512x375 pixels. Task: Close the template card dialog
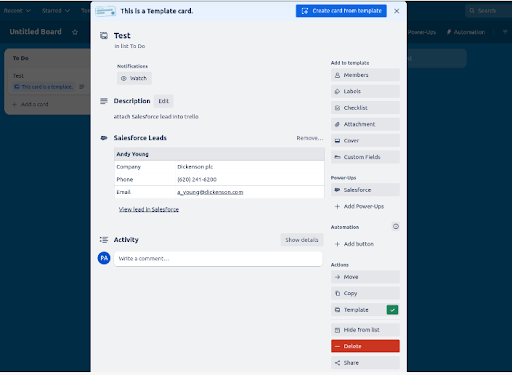coord(397,11)
